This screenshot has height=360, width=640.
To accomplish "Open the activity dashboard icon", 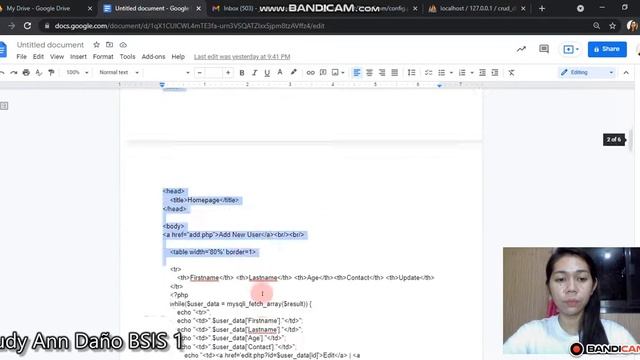I will point(521,49).
